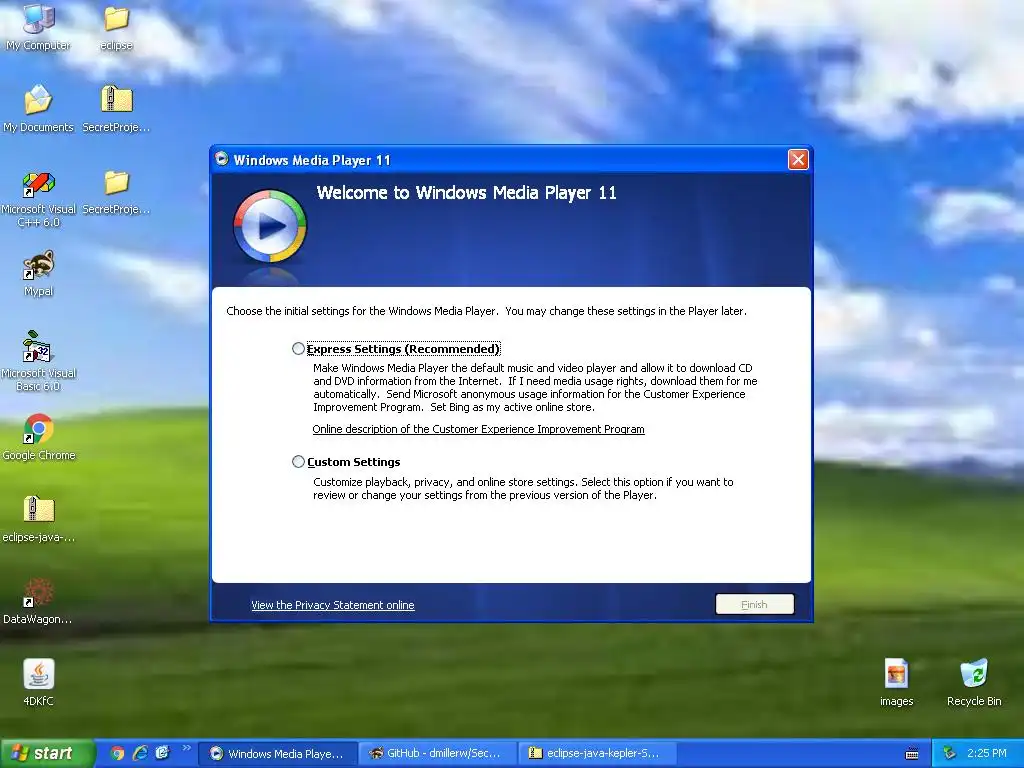Image resolution: width=1024 pixels, height=768 pixels.
Task: Select Custom Settings radio button
Action: point(298,462)
